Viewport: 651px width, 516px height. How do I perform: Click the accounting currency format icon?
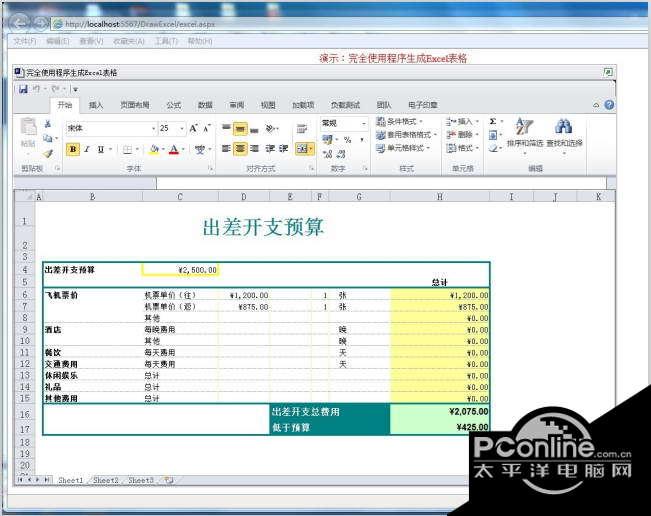(x=327, y=139)
